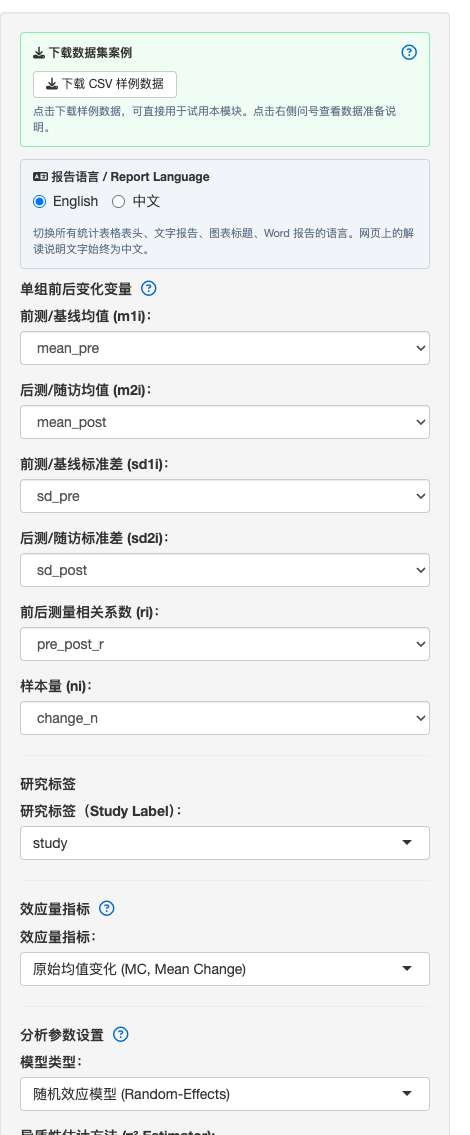Open the sd_pre standard deviation dropdown
The width and height of the screenshot is (470, 1135).
[224, 496]
